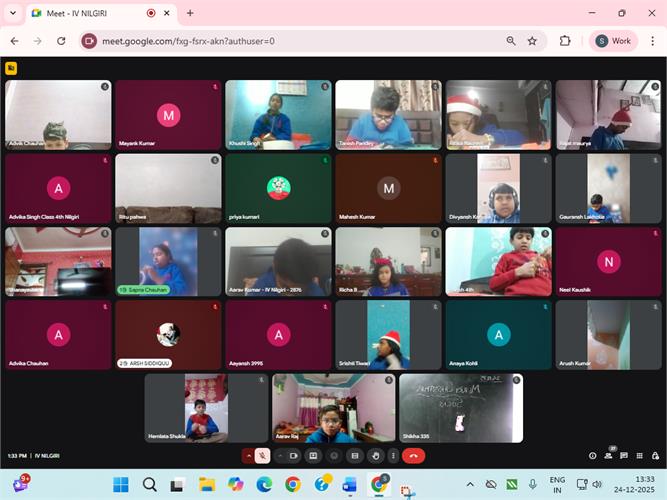Raise hand in the meeting
Screen dimensions: 667x500
pos(374,456)
